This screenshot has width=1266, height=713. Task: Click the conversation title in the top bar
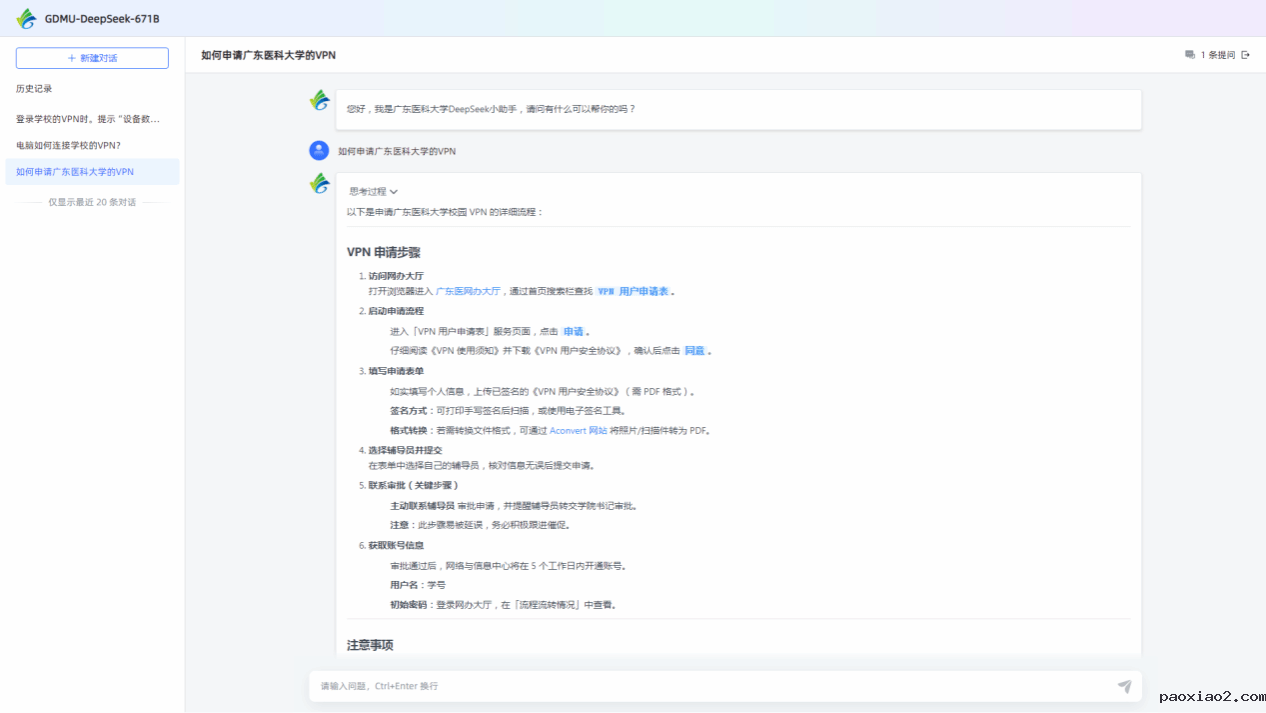[268, 55]
